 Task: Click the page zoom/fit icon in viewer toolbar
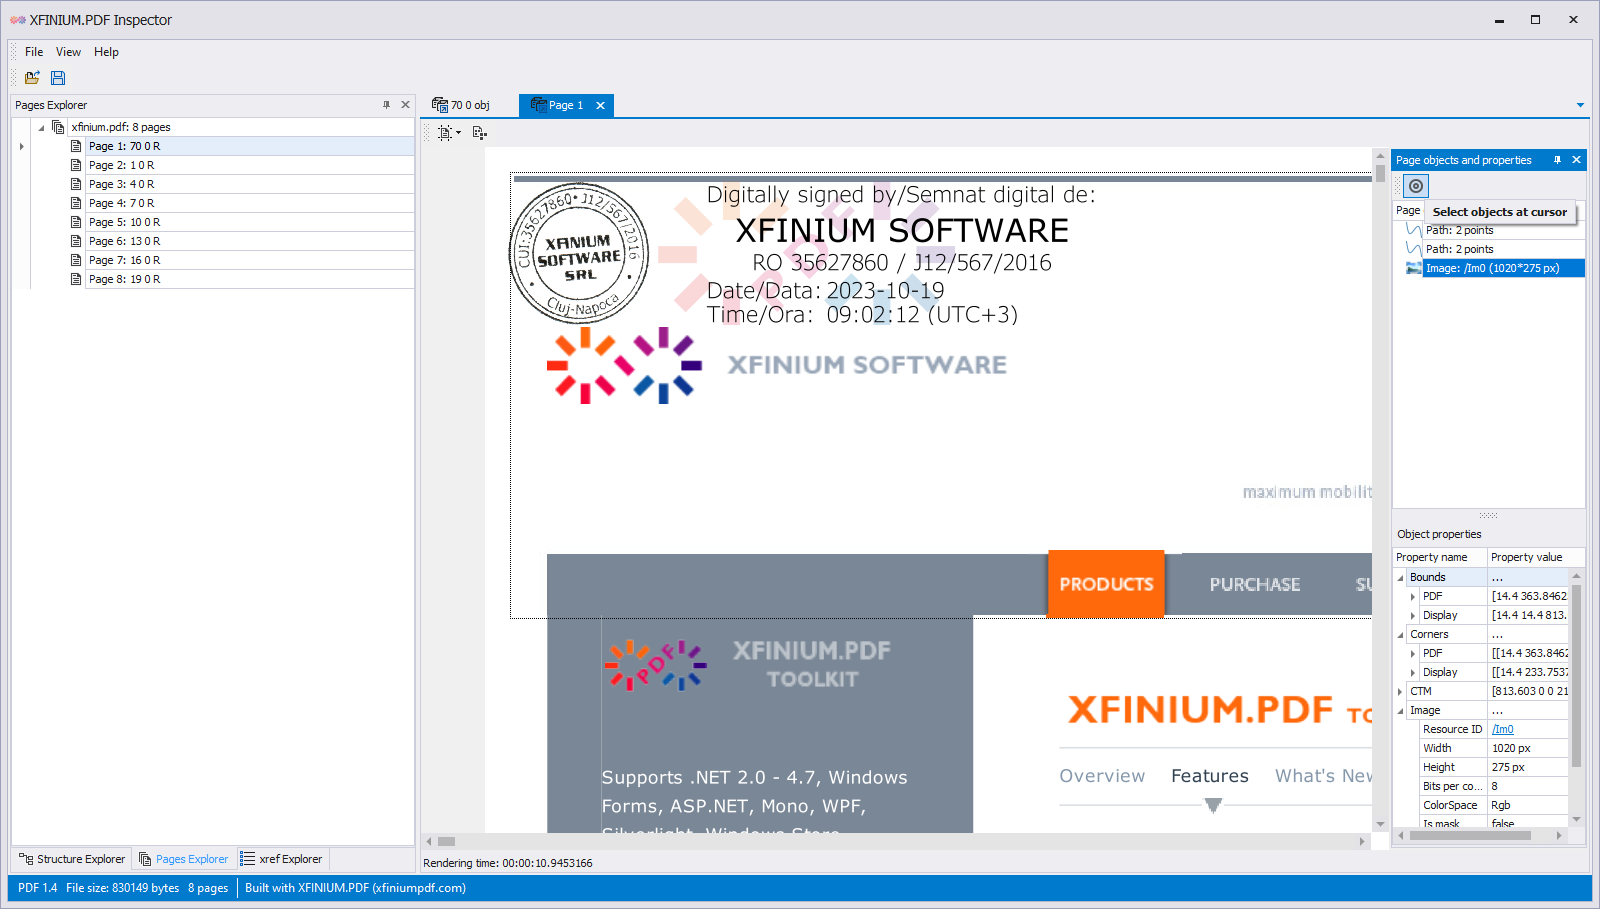445,132
